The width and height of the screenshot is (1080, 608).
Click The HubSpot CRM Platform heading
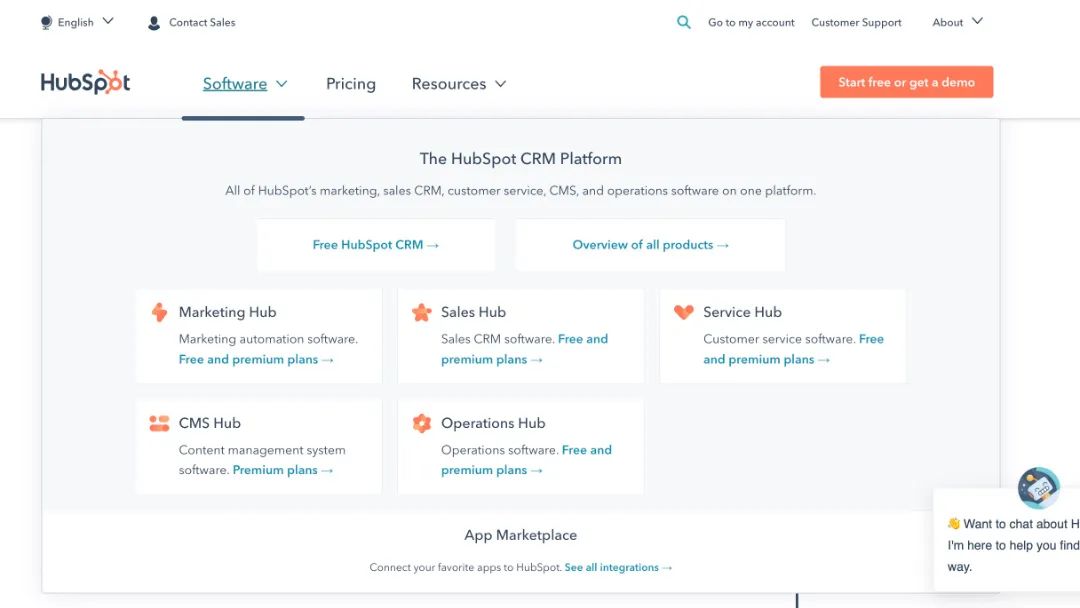point(521,158)
